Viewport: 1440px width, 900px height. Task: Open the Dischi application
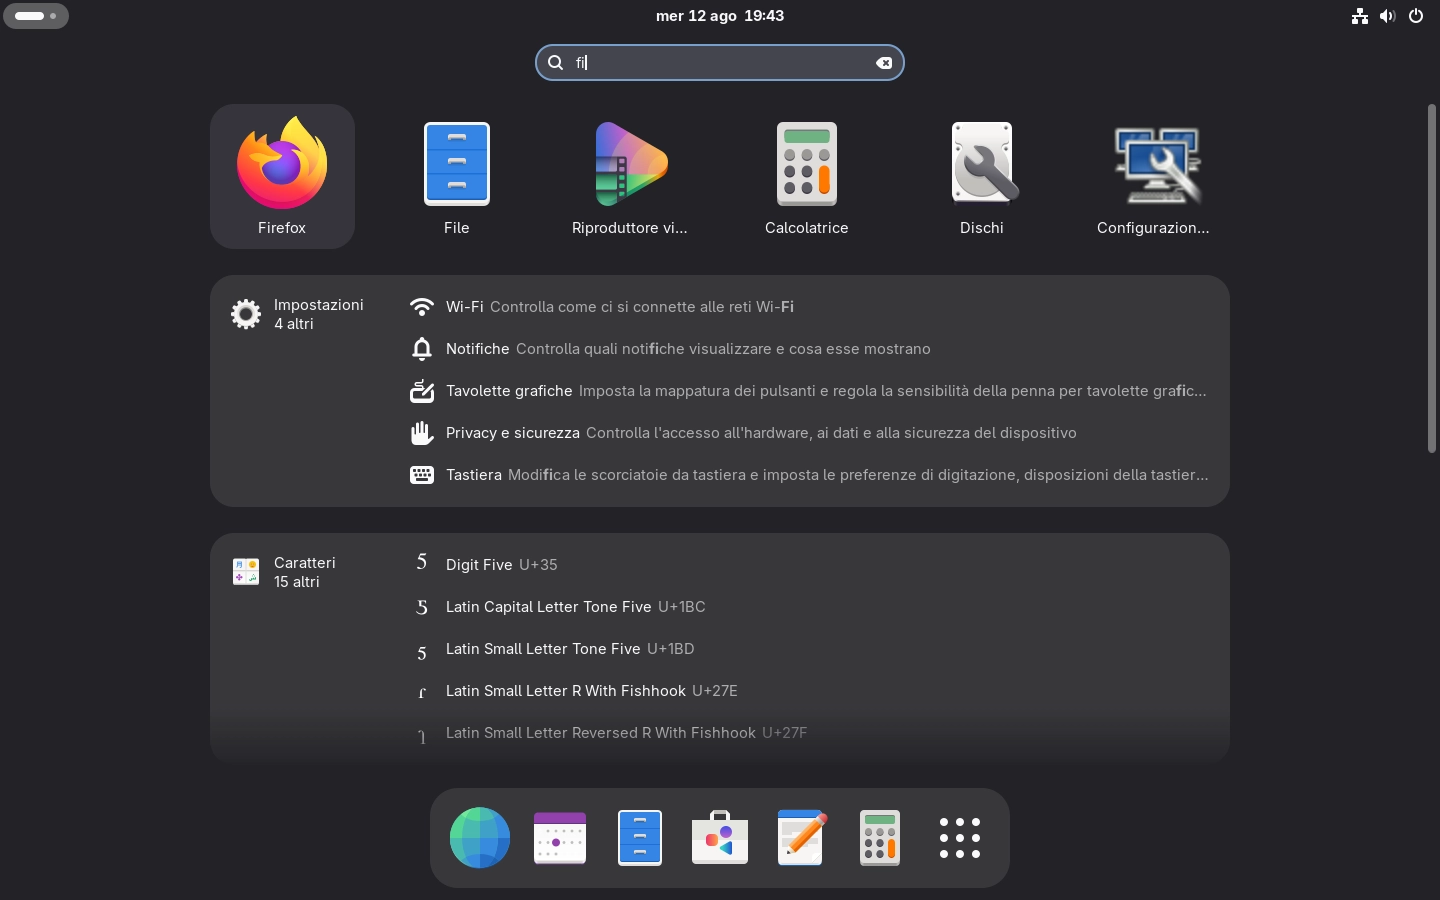(x=982, y=176)
